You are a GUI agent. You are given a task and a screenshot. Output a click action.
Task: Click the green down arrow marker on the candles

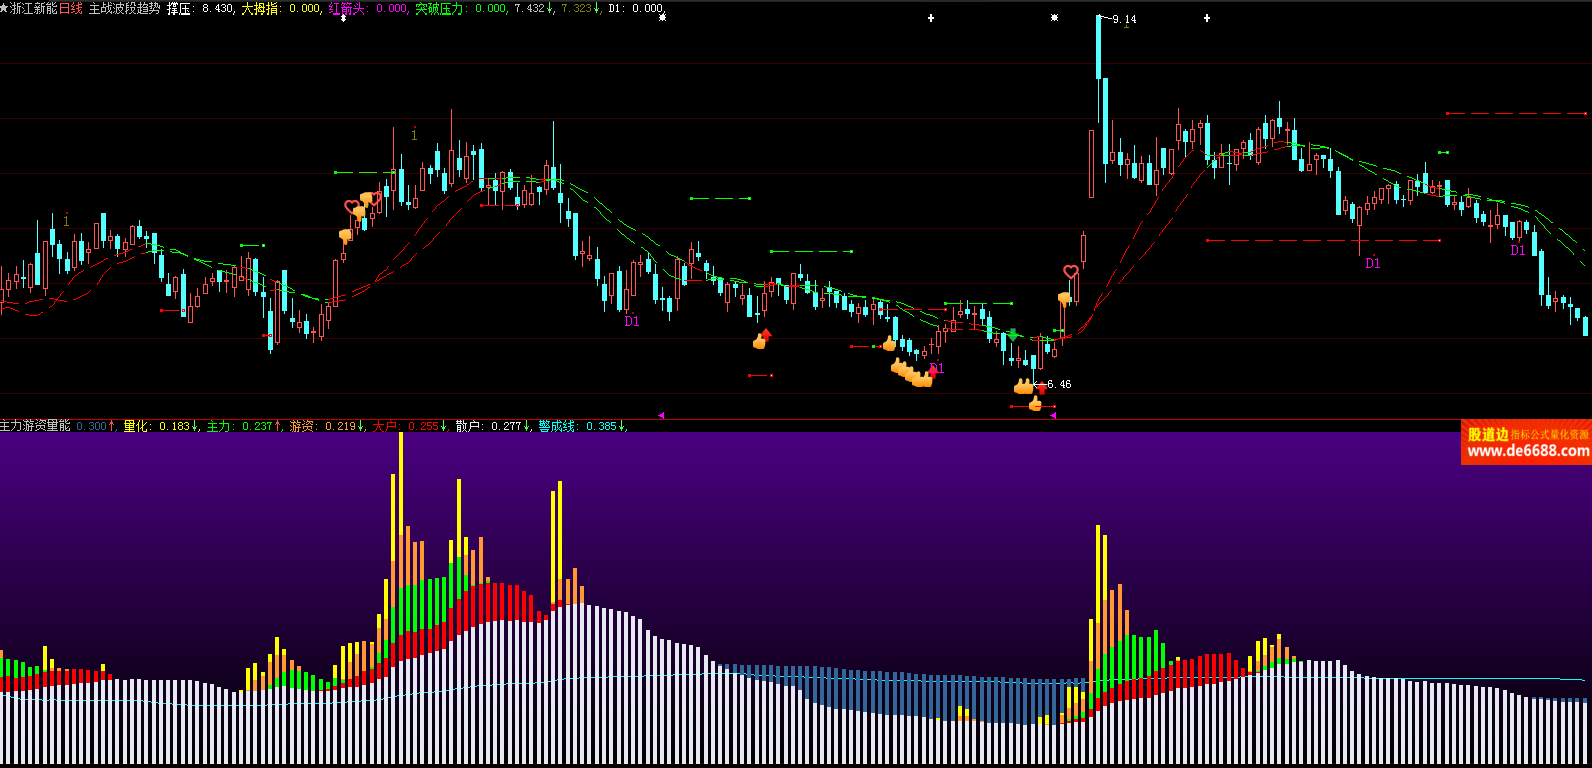click(x=1013, y=335)
